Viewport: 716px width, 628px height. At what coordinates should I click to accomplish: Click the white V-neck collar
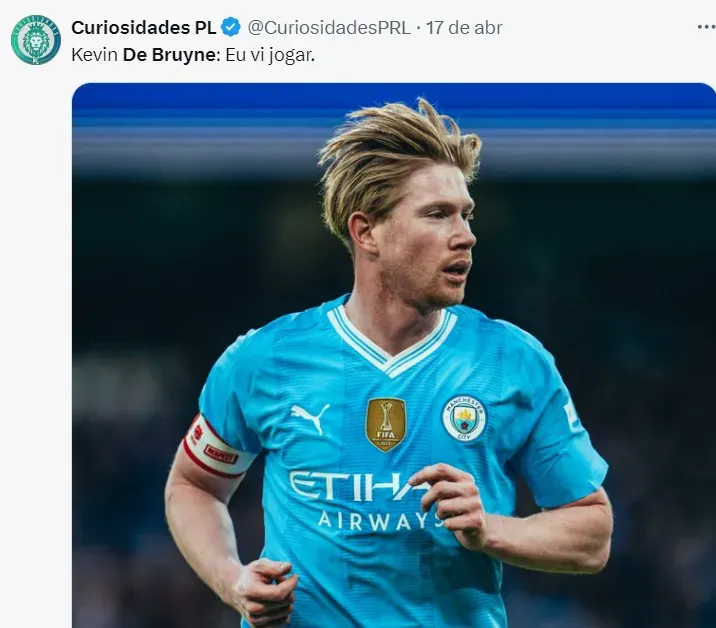(x=392, y=338)
